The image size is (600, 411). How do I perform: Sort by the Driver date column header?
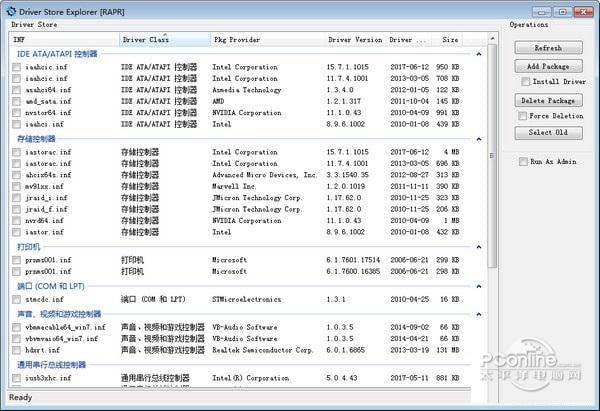coord(408,39)
